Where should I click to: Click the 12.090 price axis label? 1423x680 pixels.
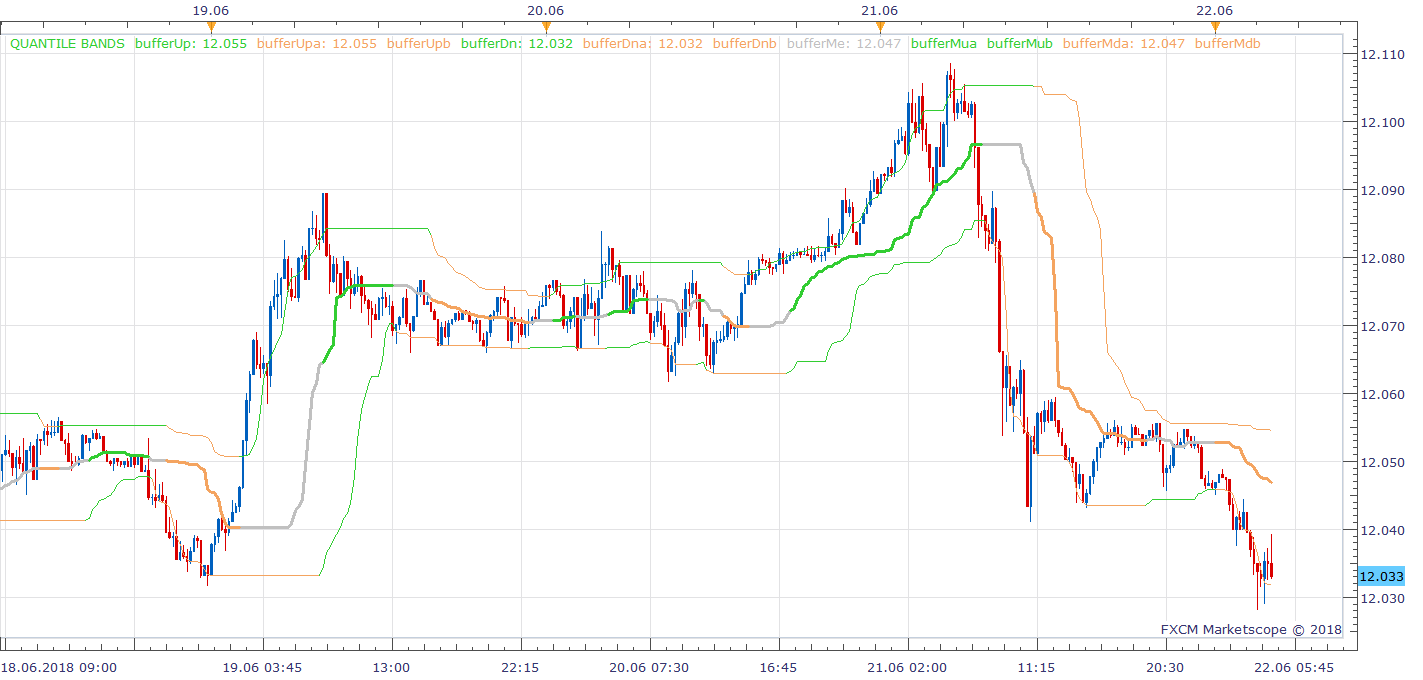pyautogui.click(x=1381, y=190)
